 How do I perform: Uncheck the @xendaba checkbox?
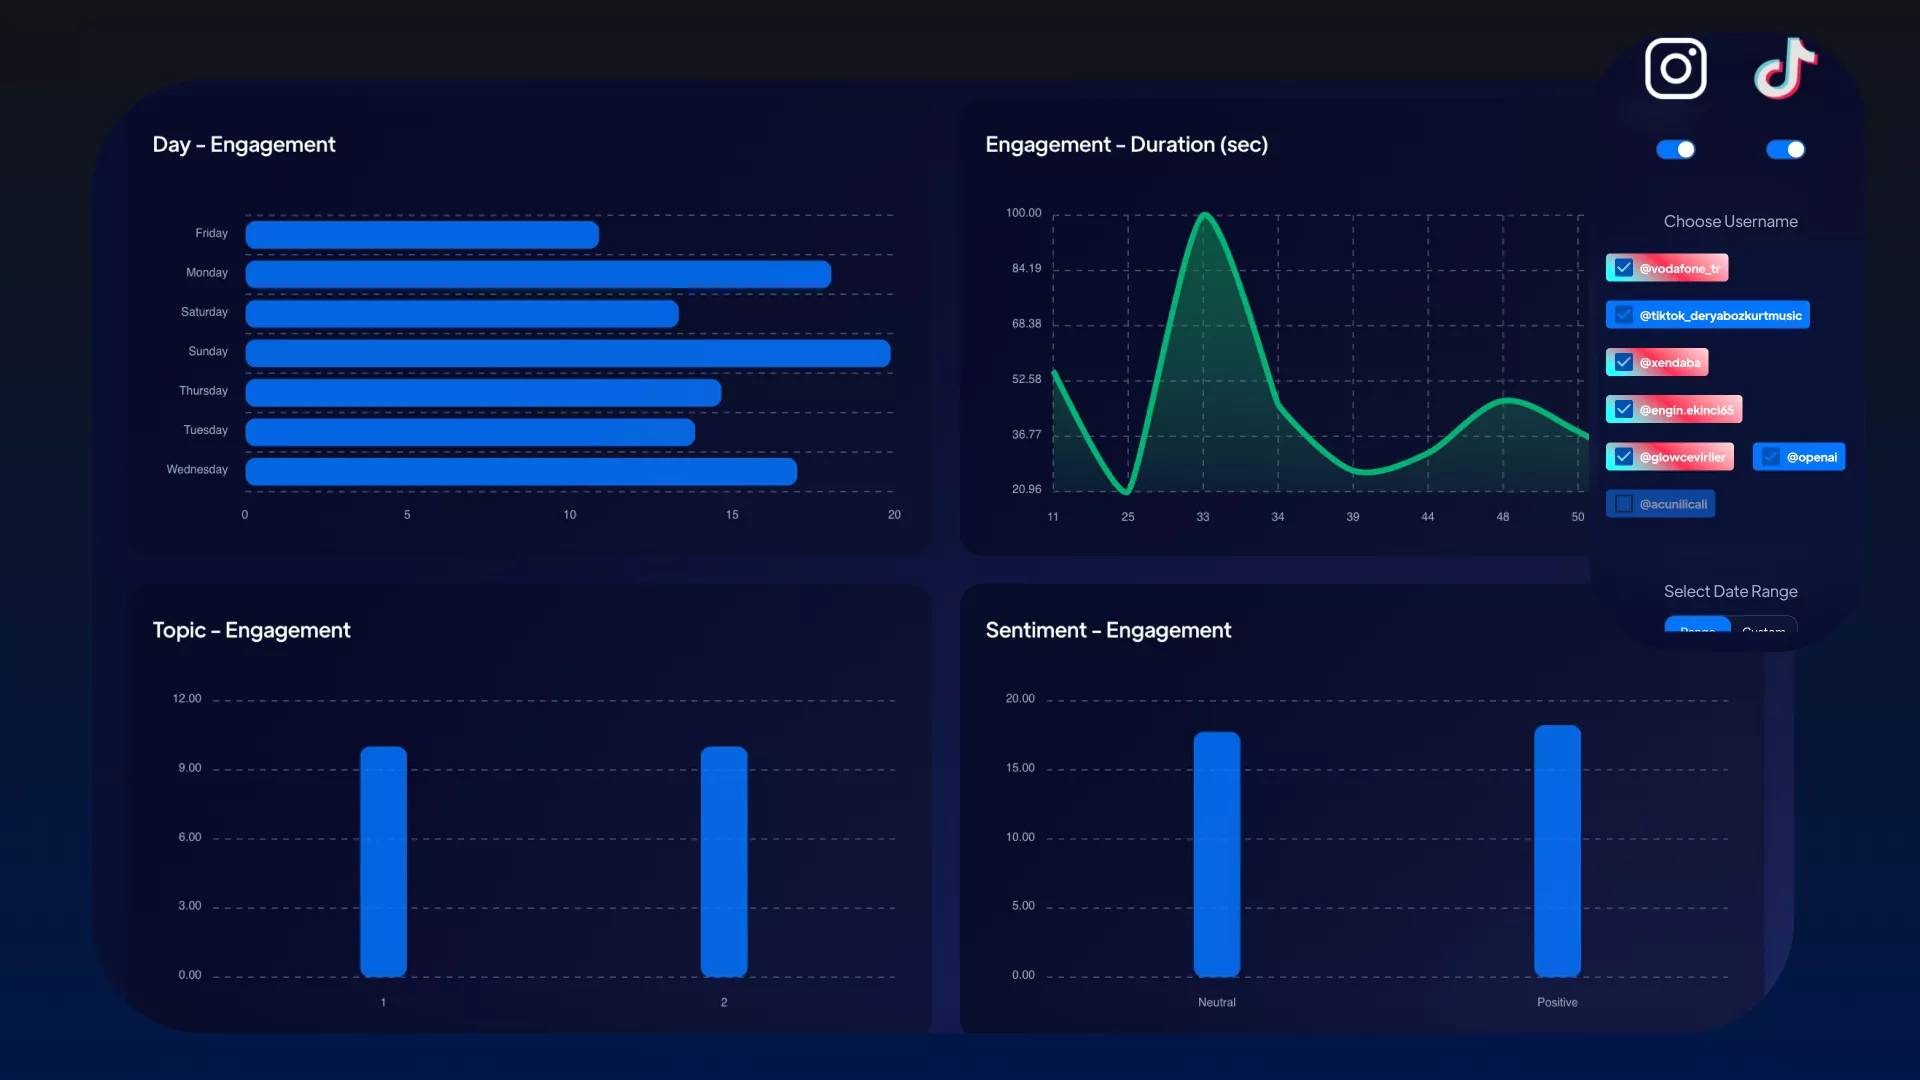point(1624,362)
